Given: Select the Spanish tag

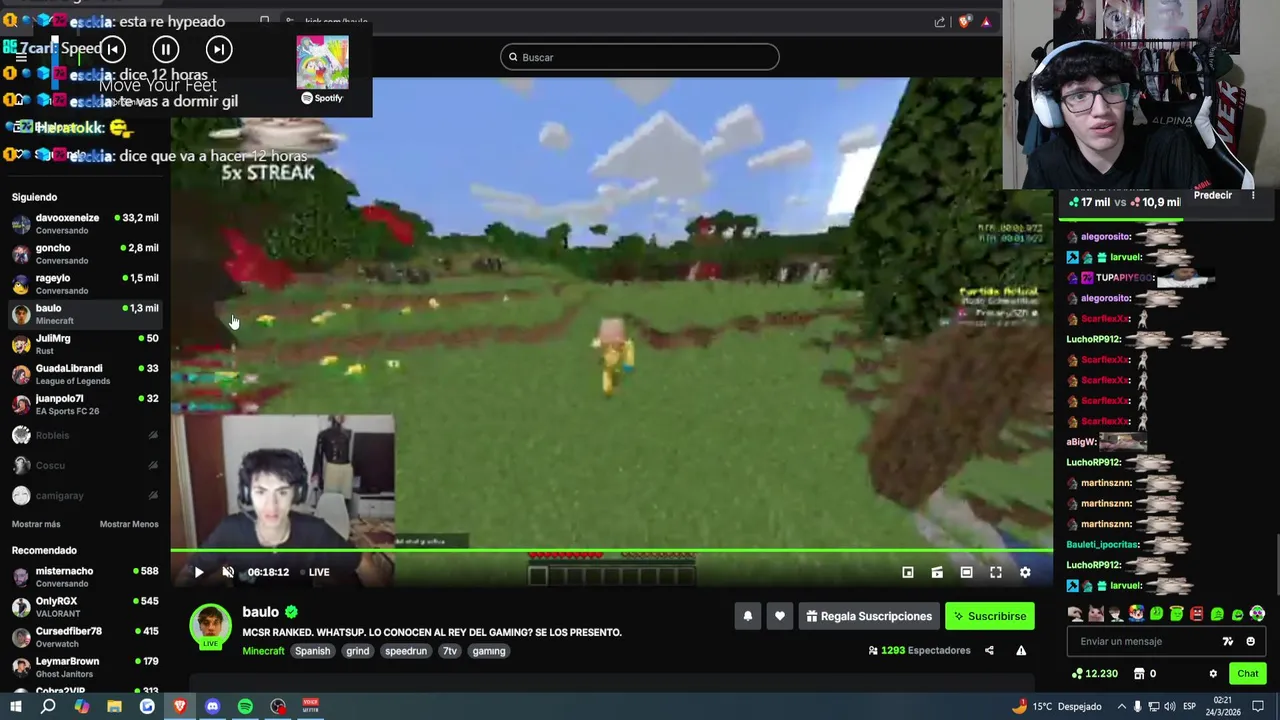Looking at the screenshot, I should 312,651.
